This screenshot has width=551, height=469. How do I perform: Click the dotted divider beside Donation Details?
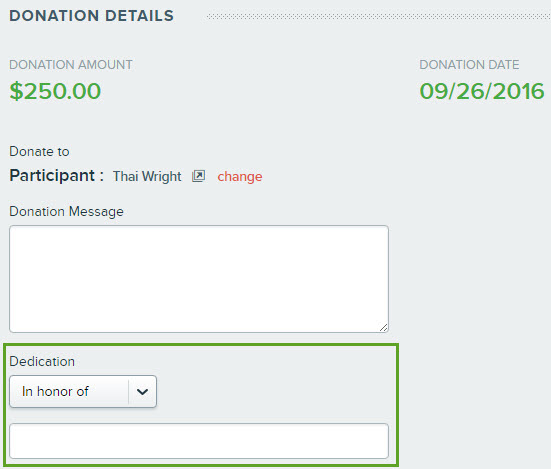tap(379, 17)
